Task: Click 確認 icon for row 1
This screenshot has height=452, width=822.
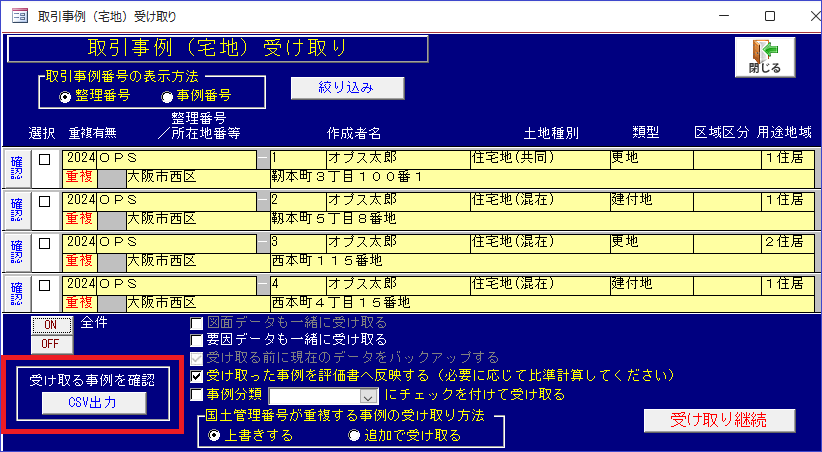Action: pos(16,167)
